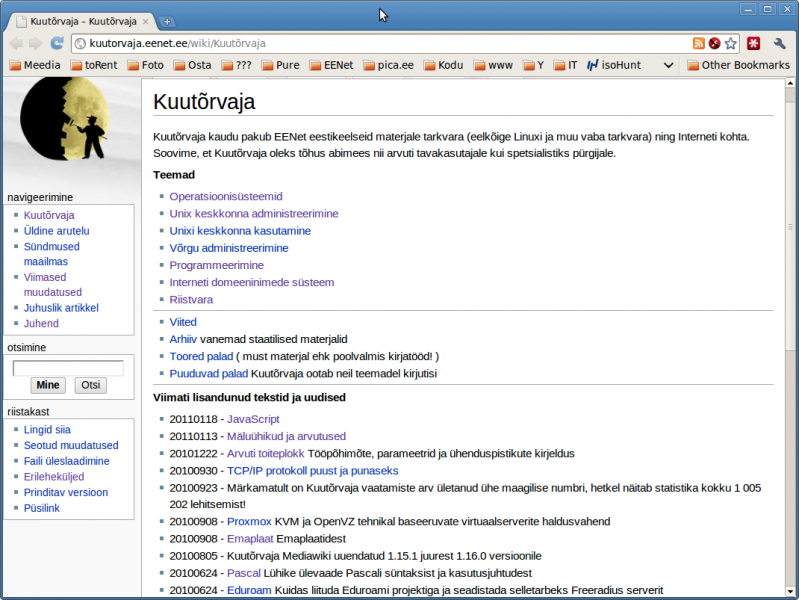Click the page scrollbar down arrow
The image size is (799, 600).
790,591
